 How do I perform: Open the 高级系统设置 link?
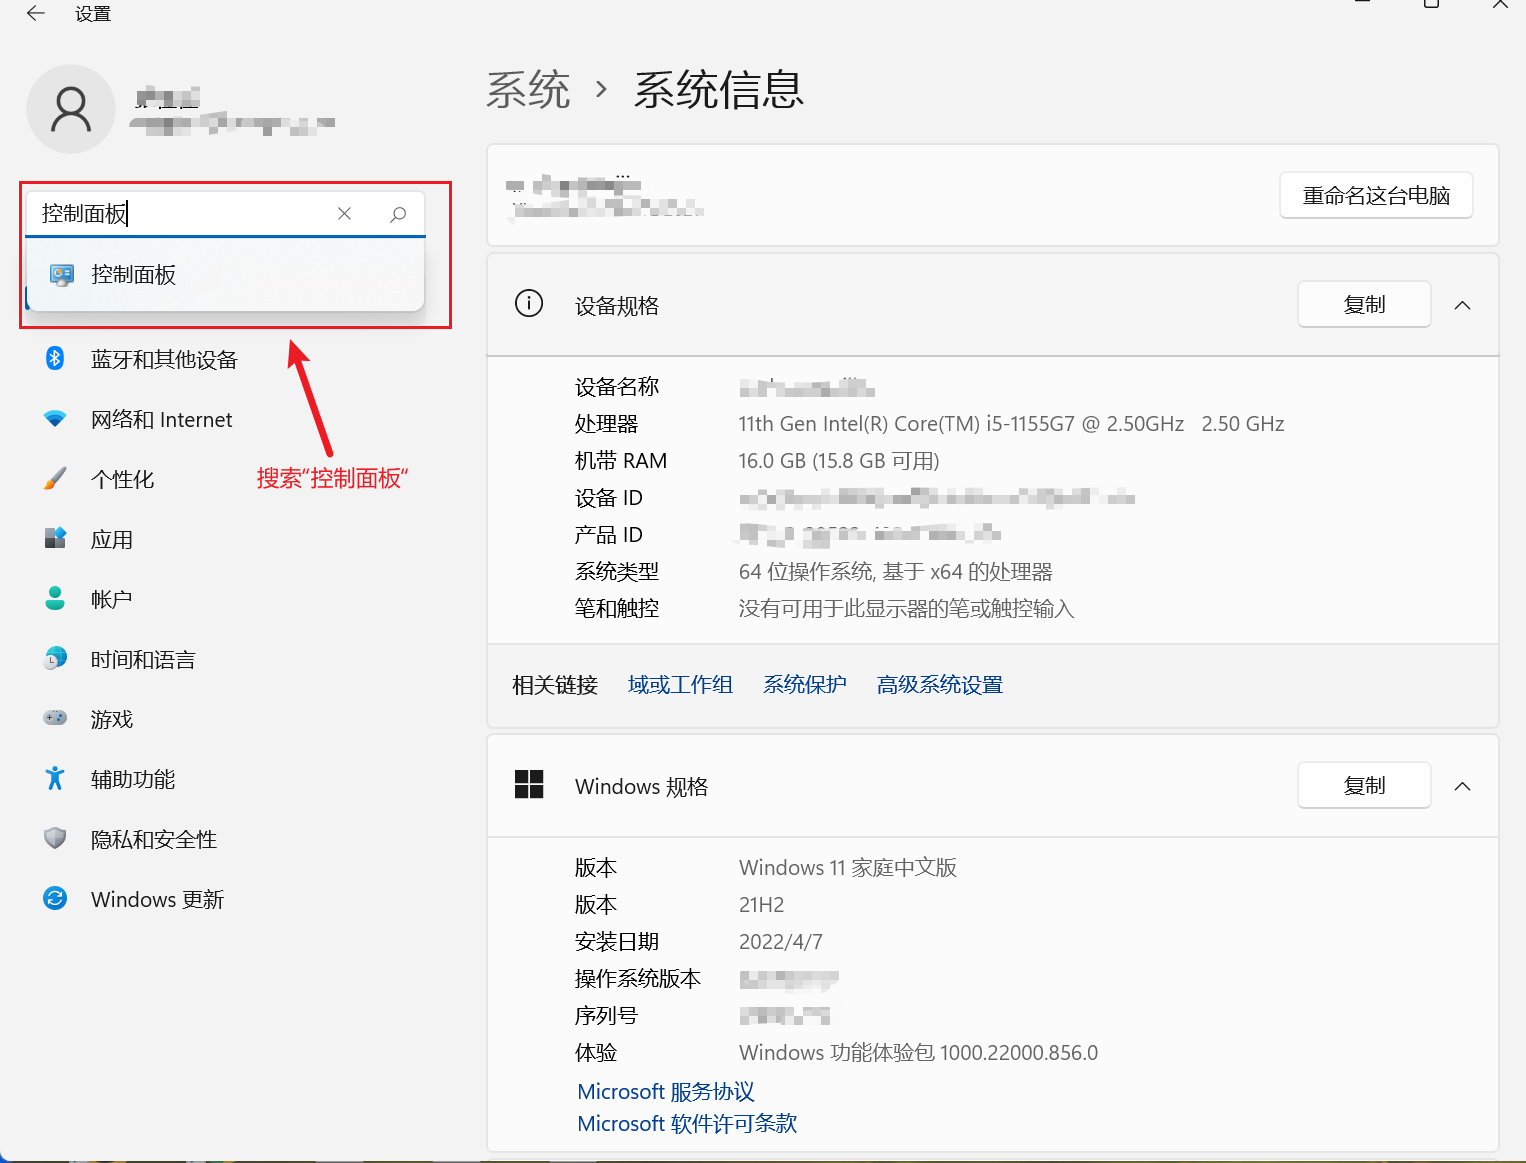pyautogui.click(x=939, y=685)
